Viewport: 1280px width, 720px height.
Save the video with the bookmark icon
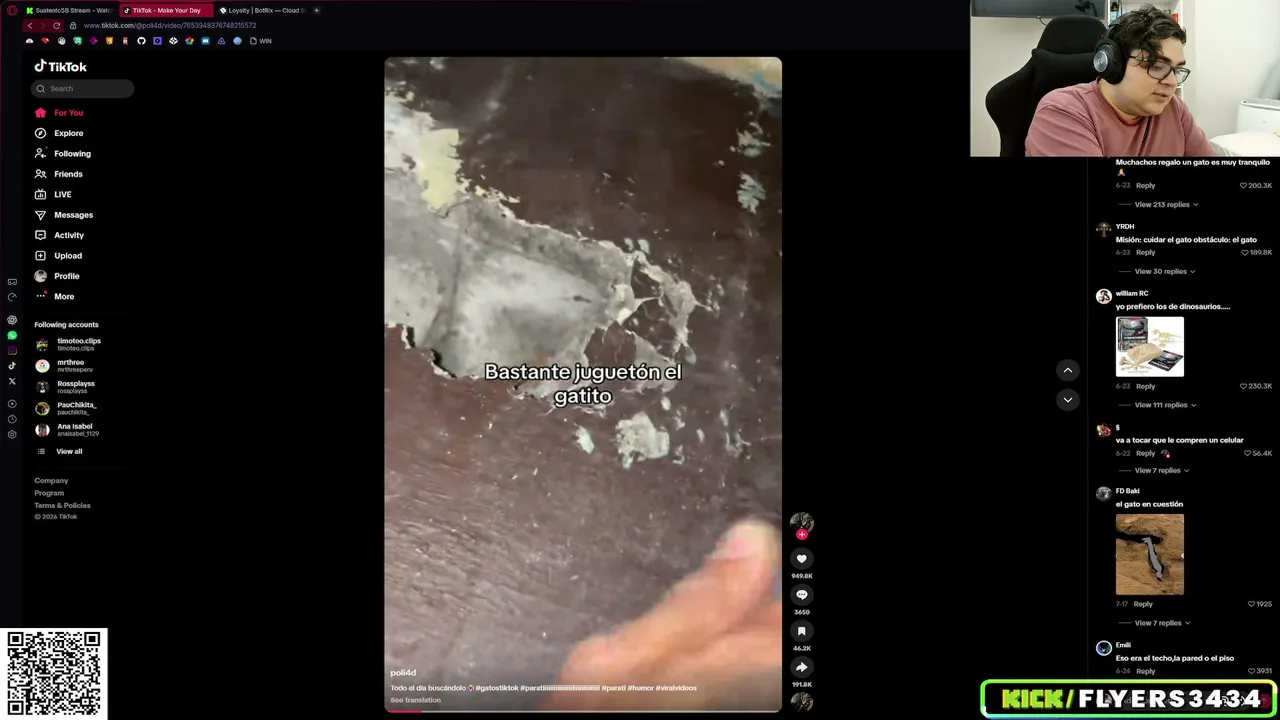pyautogui.click(x=801, y=631)
